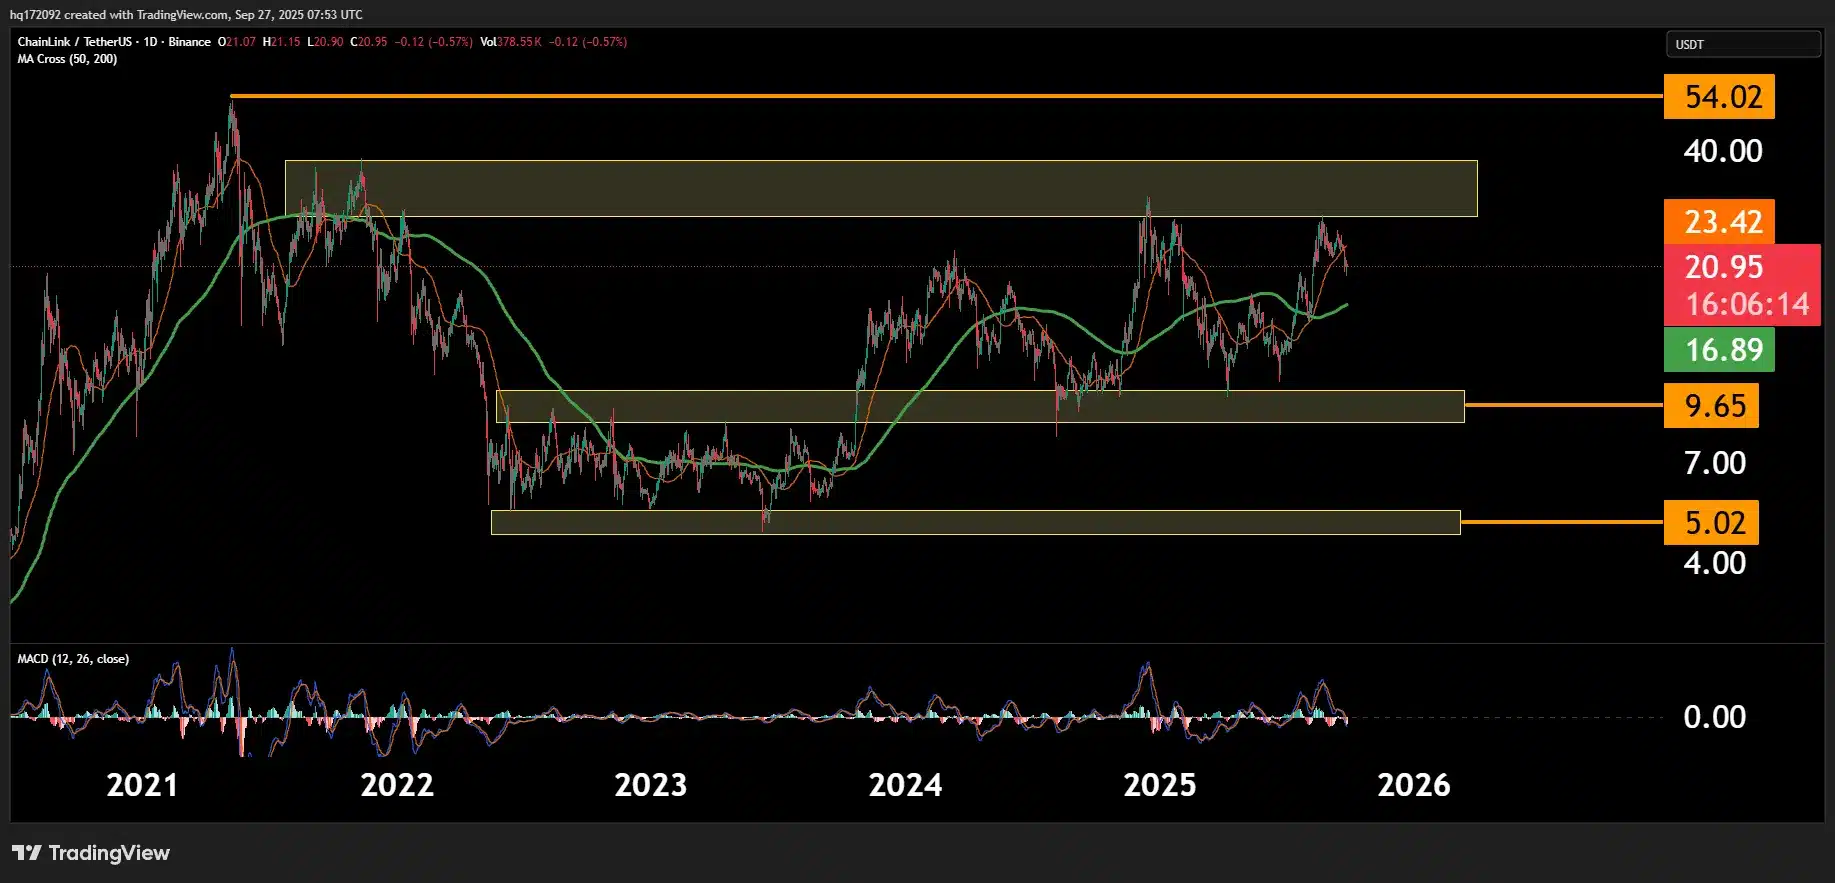Click the 2026 label on time axis
The width and height of the screenshot is (1835, 883).
(x=1413, y=785)
